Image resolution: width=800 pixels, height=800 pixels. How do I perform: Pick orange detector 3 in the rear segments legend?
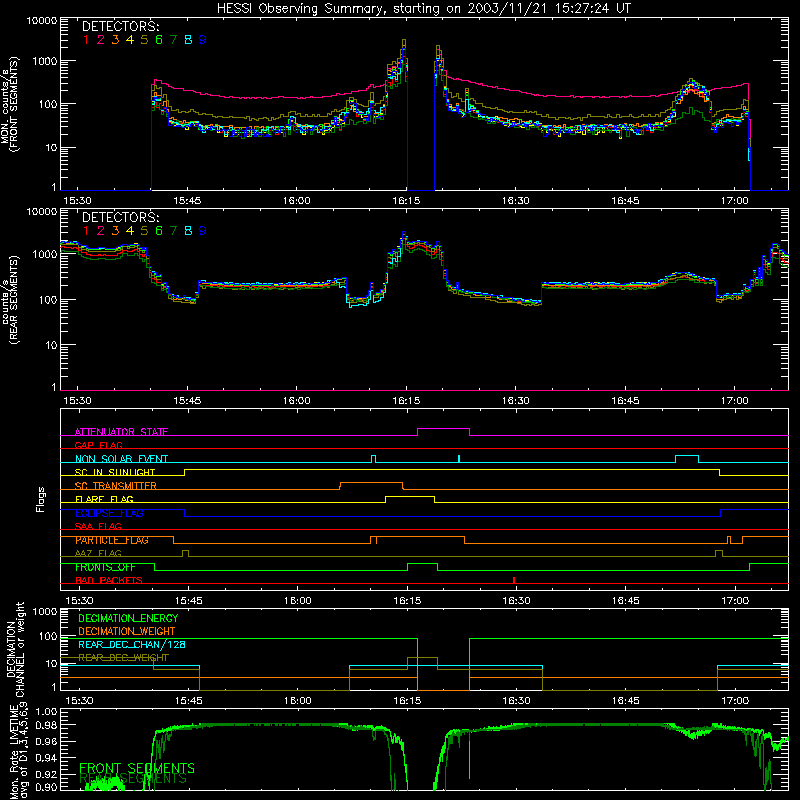(x=115, y=231)
